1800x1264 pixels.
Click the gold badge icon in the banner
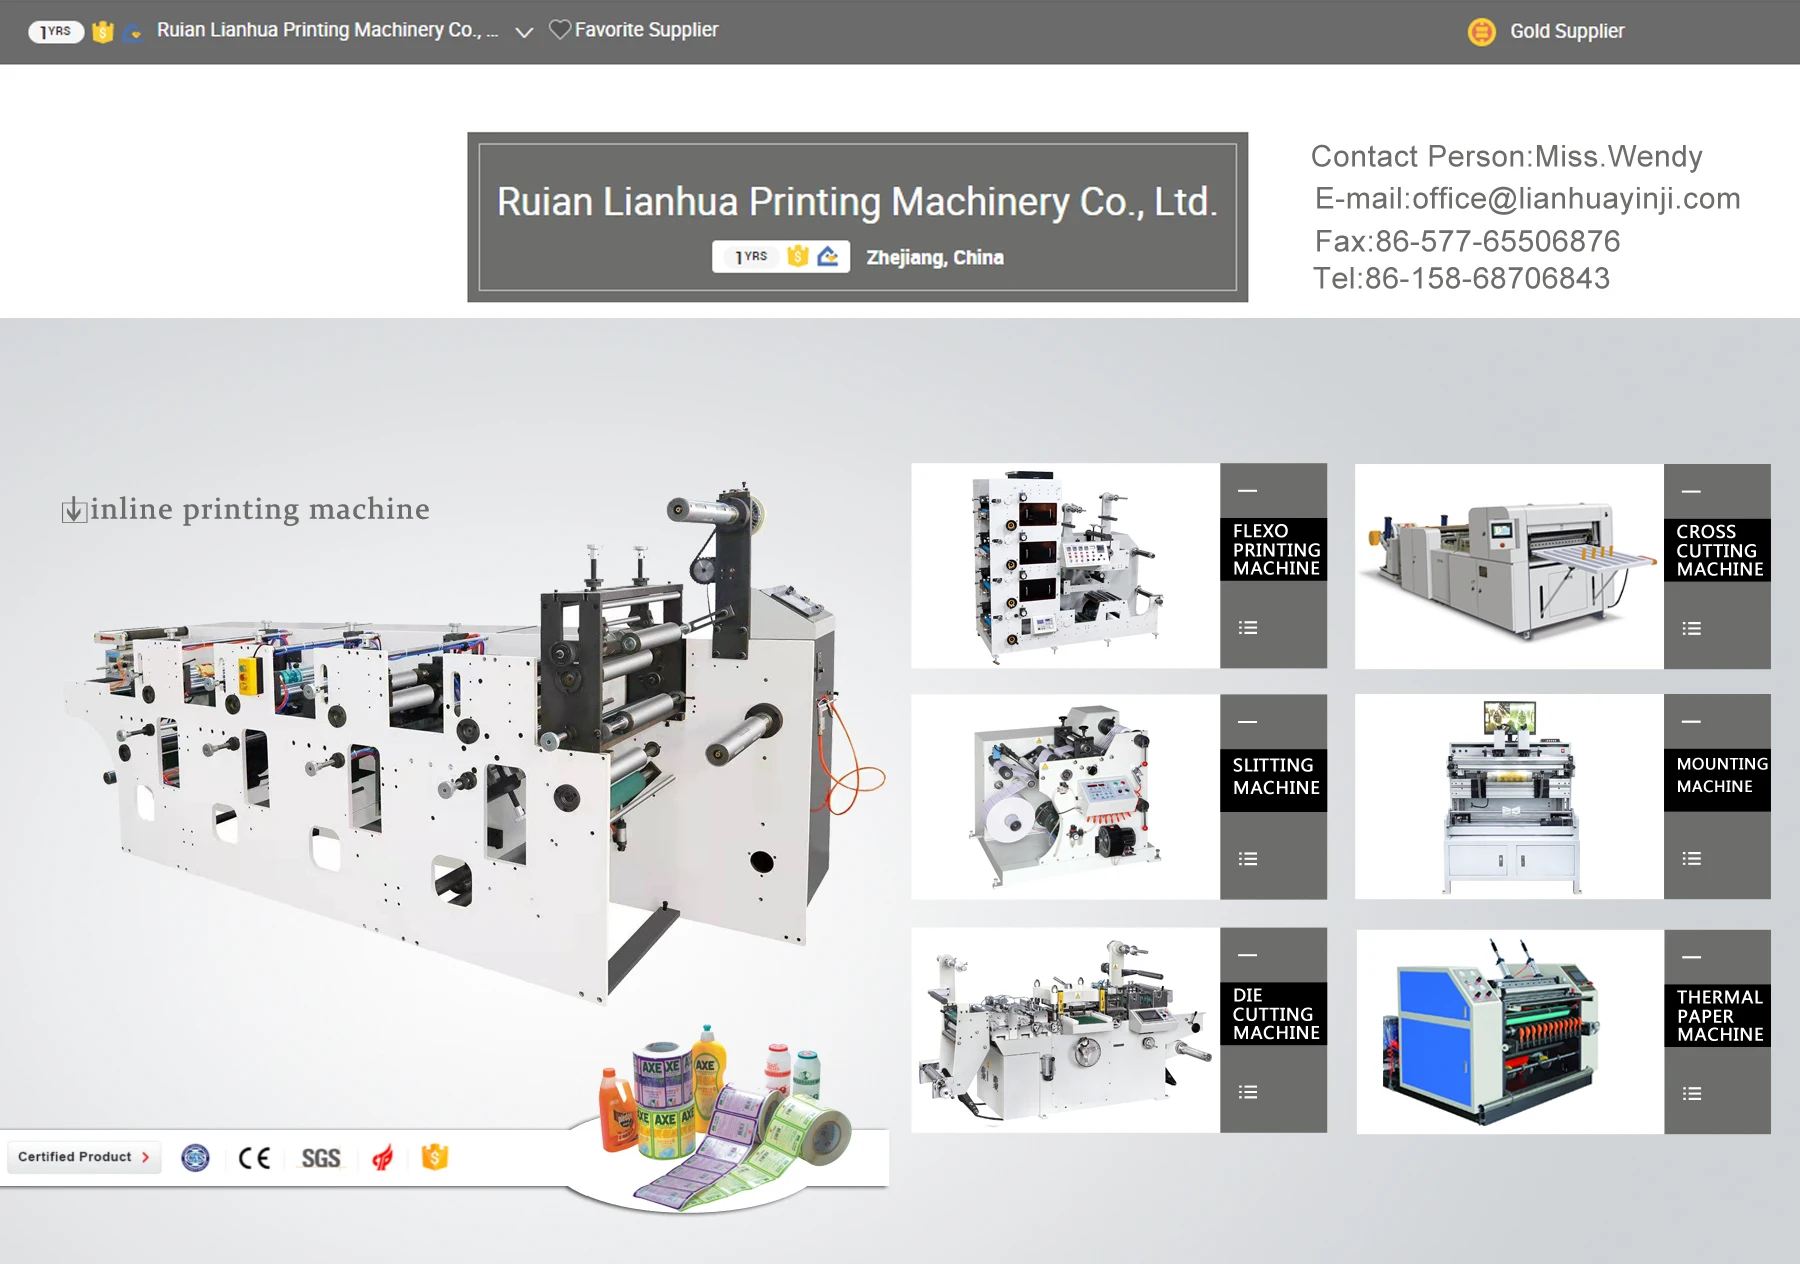(798, 256)
